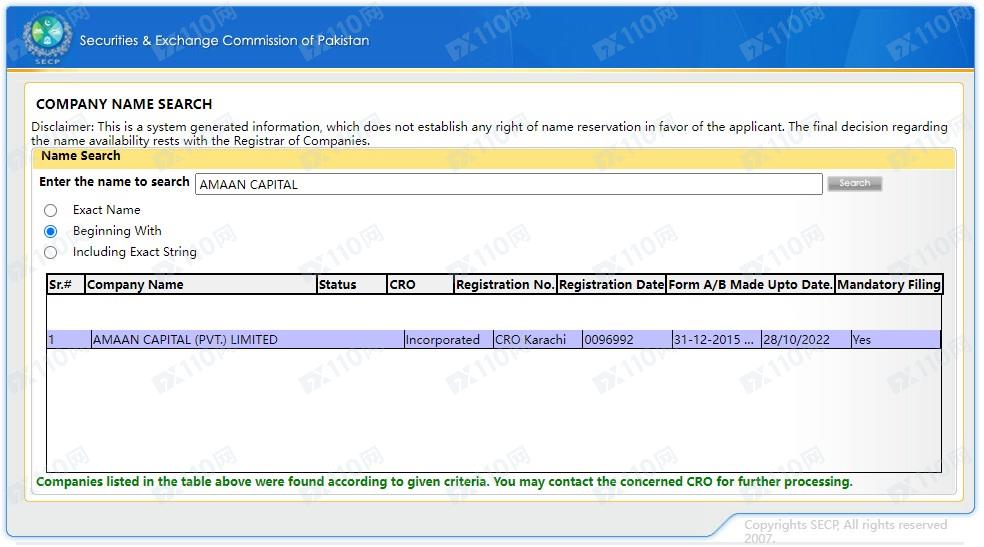Click registration number 0096992
The width and height of the screenshot is (984, 547).
pos(609,340)
